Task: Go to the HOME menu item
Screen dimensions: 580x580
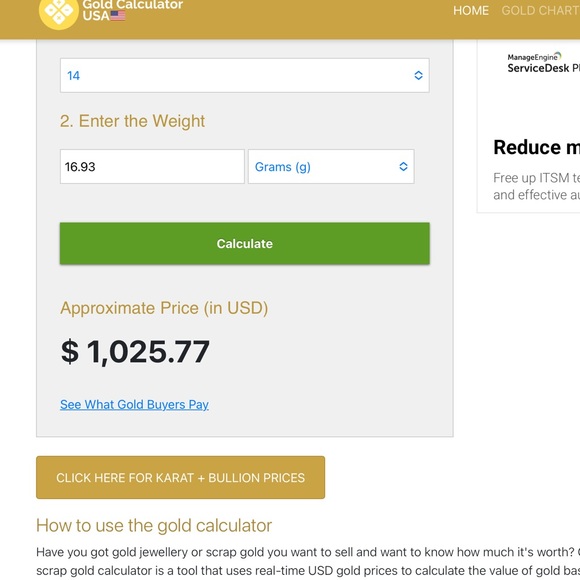Action: (x=471, y=10)
